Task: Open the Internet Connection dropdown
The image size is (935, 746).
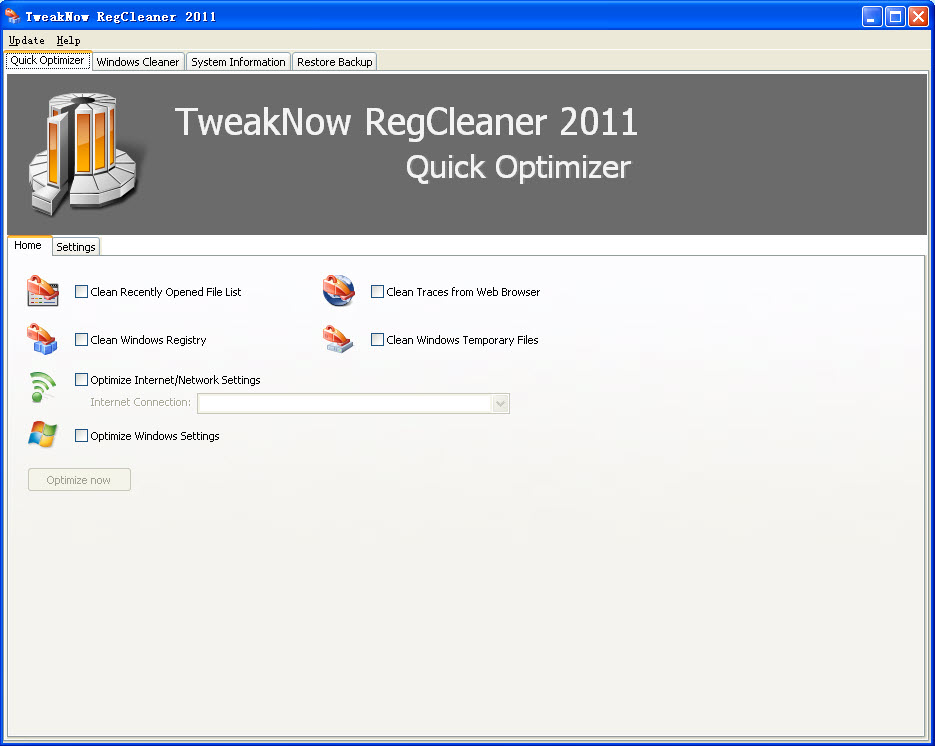Action: 500,403
